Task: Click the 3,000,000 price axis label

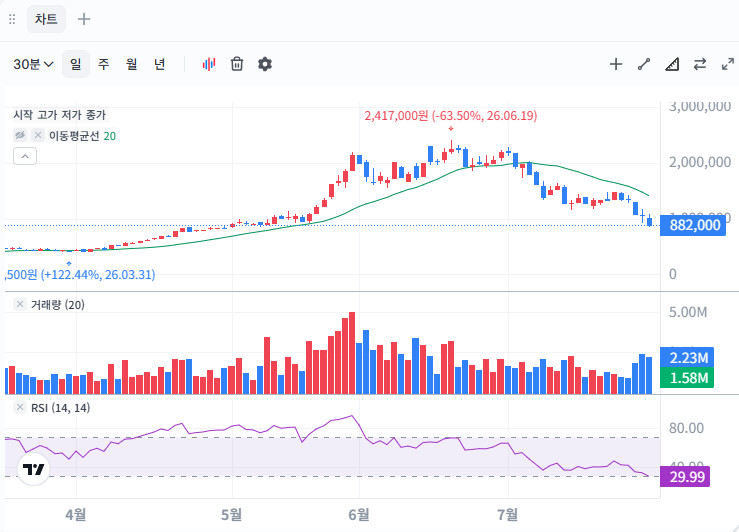Action: (700, 107)
